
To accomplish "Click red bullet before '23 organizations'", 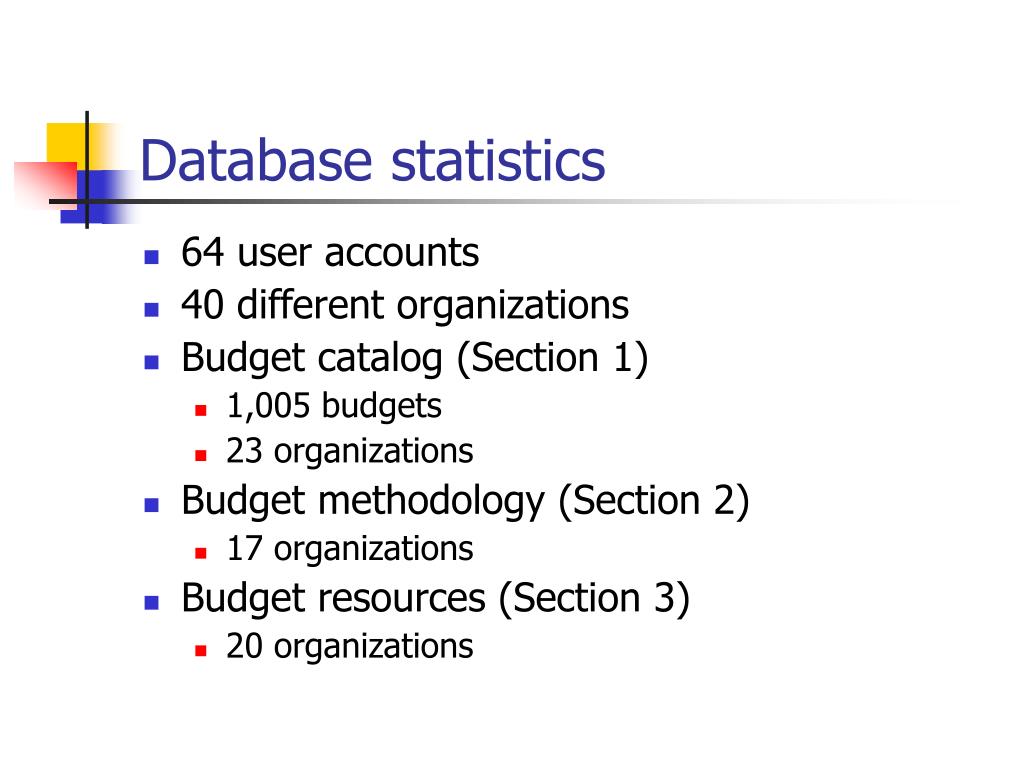I will tap(200, 456).
